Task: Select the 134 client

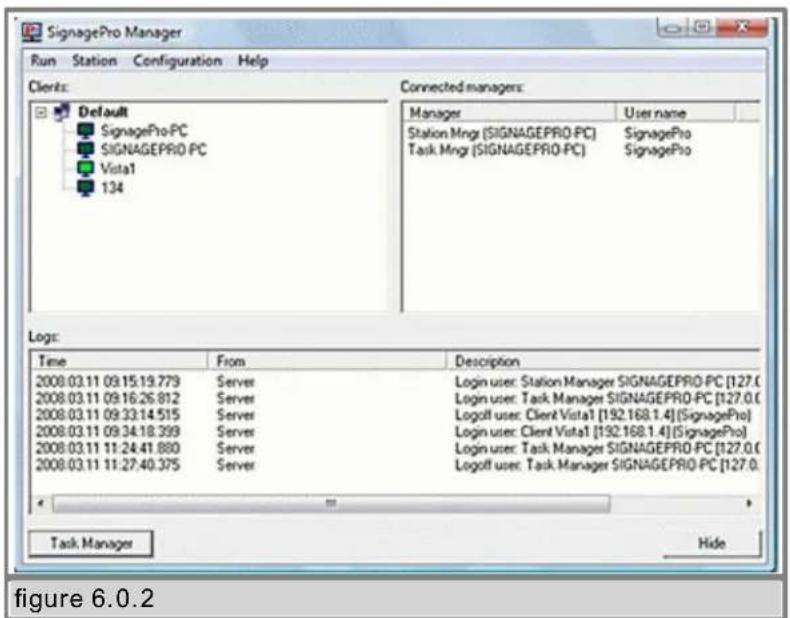Action: tap(112, 187)
